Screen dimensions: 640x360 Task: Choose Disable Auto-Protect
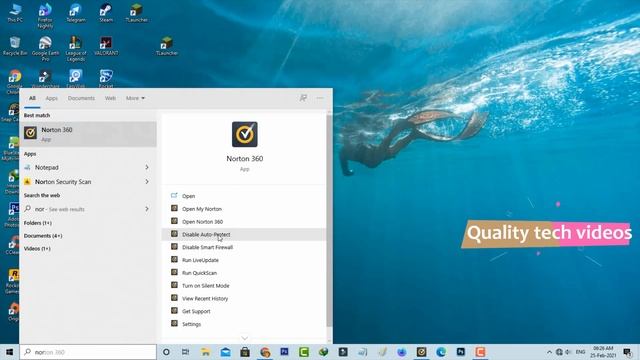tap(244, 234)
